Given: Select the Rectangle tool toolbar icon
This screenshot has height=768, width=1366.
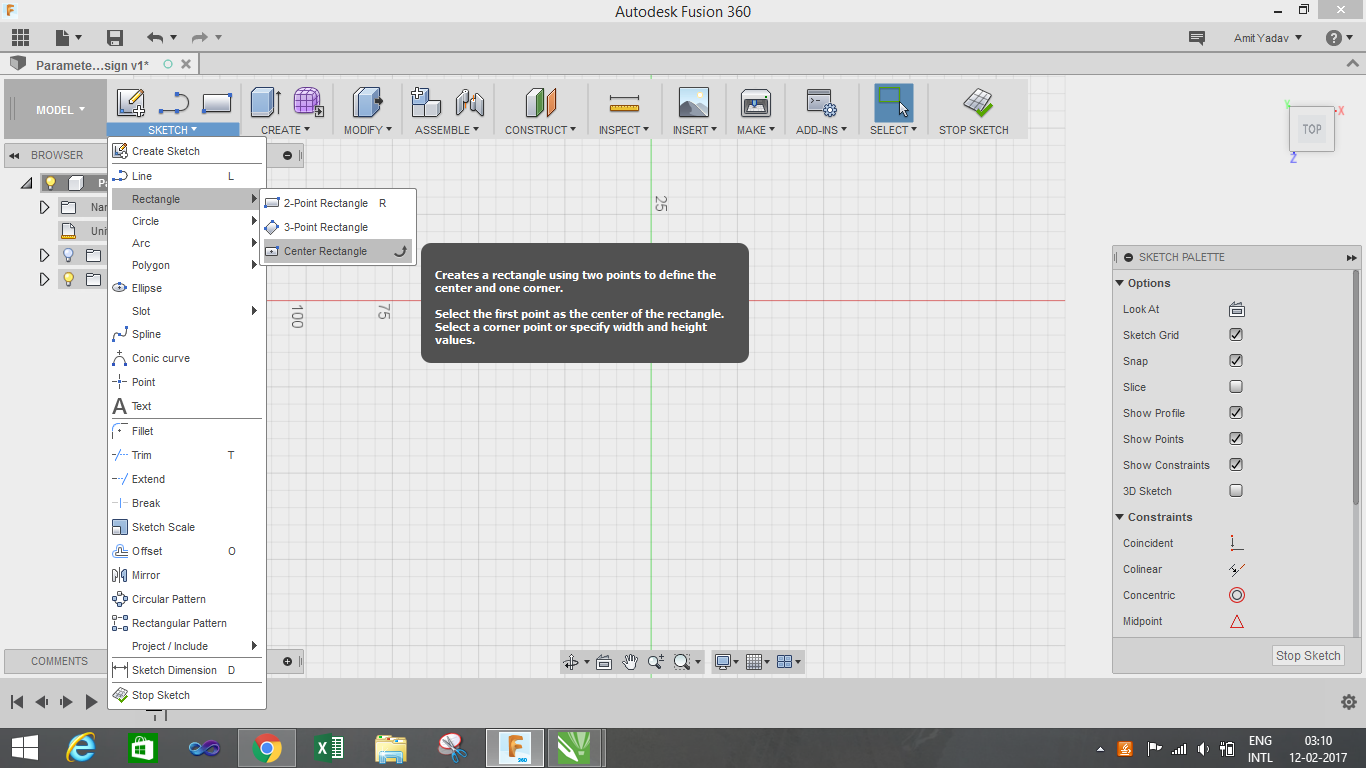Looking at the screenshot, I should (217, 103).
